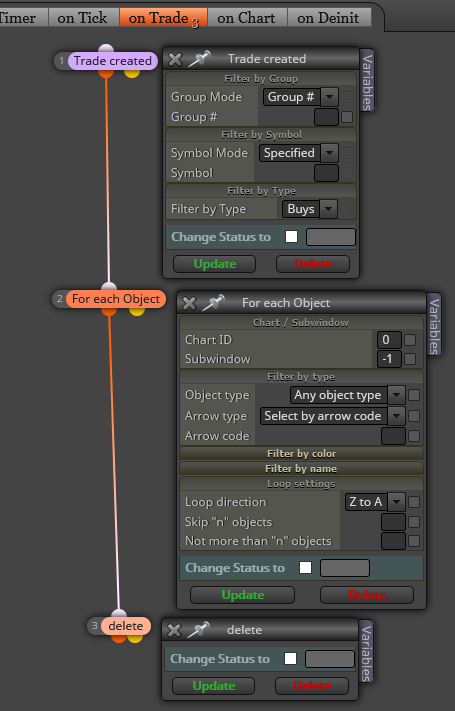The height and width of the screenshot is (711, 455).
Task: Close the Trade created panel with X icon
Action: 175,59
